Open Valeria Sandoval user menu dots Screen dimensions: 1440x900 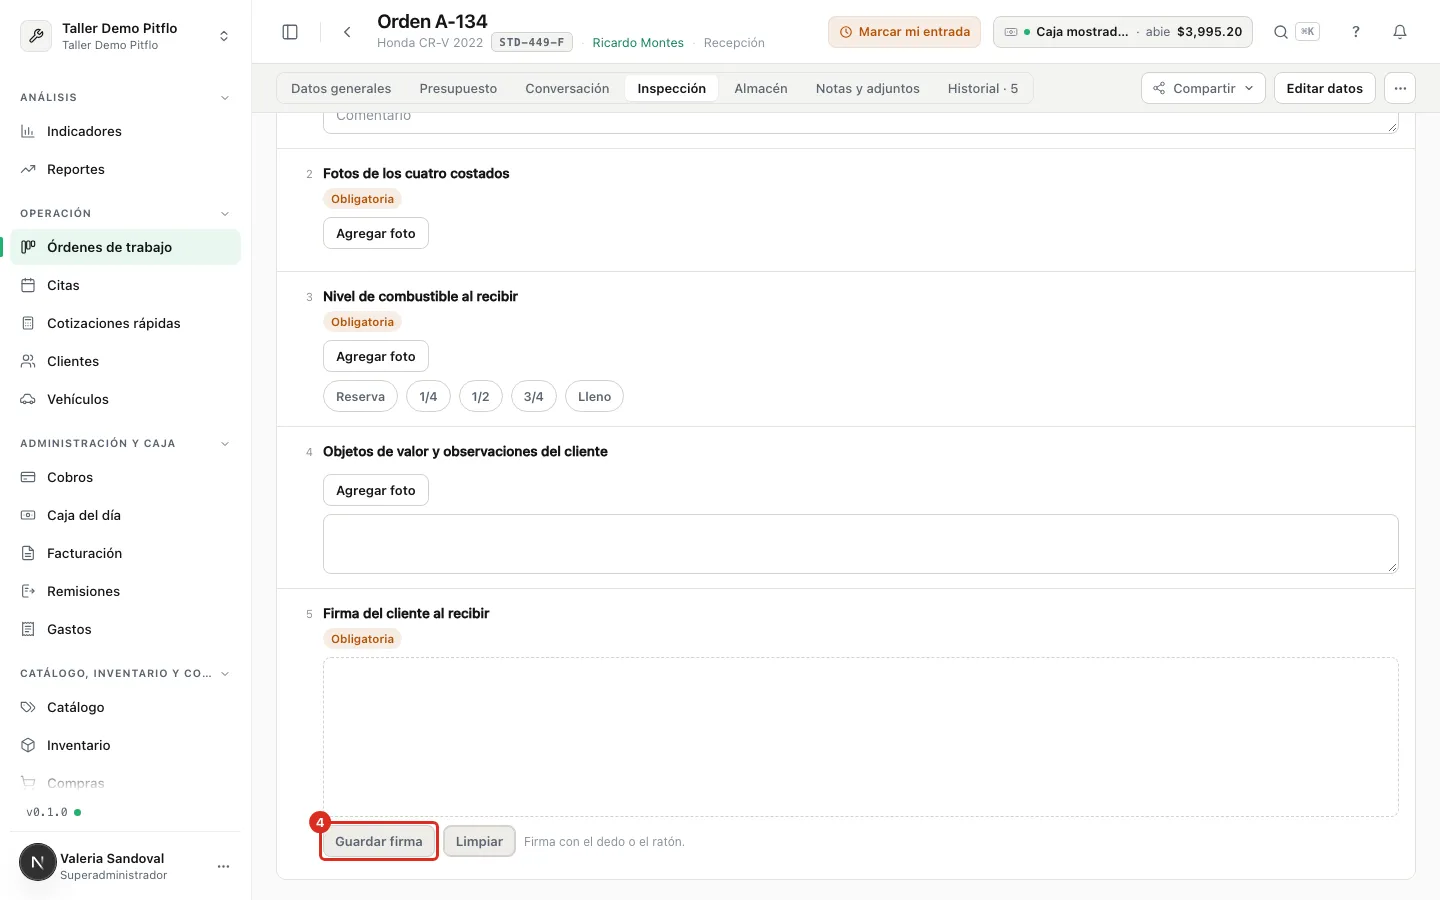(x=224, y=866)
